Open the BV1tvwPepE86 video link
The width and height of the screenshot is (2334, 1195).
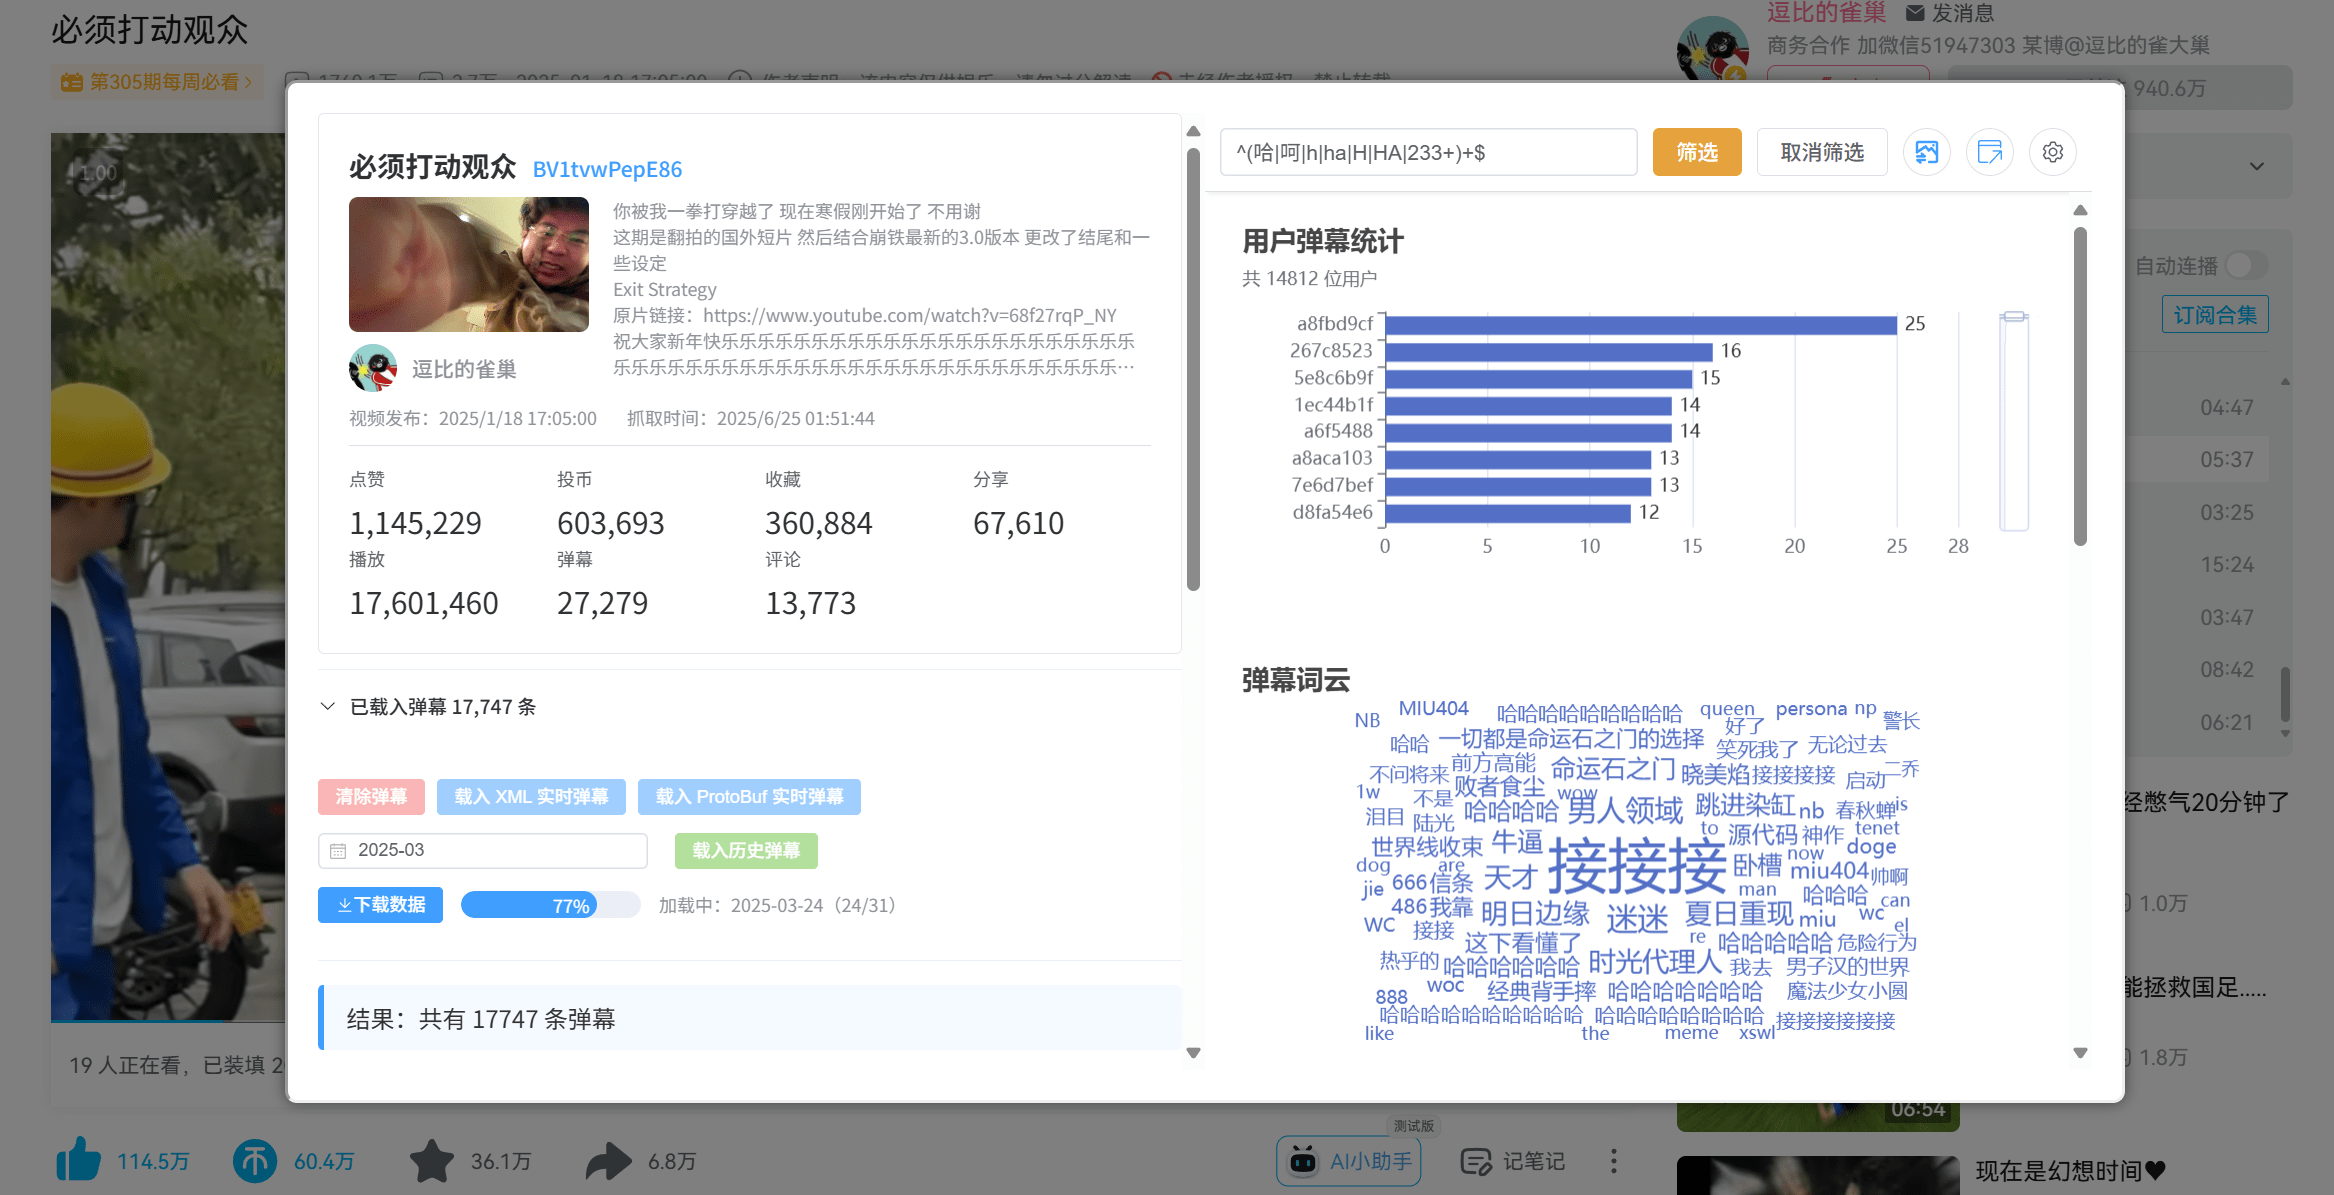click(607, 169)
